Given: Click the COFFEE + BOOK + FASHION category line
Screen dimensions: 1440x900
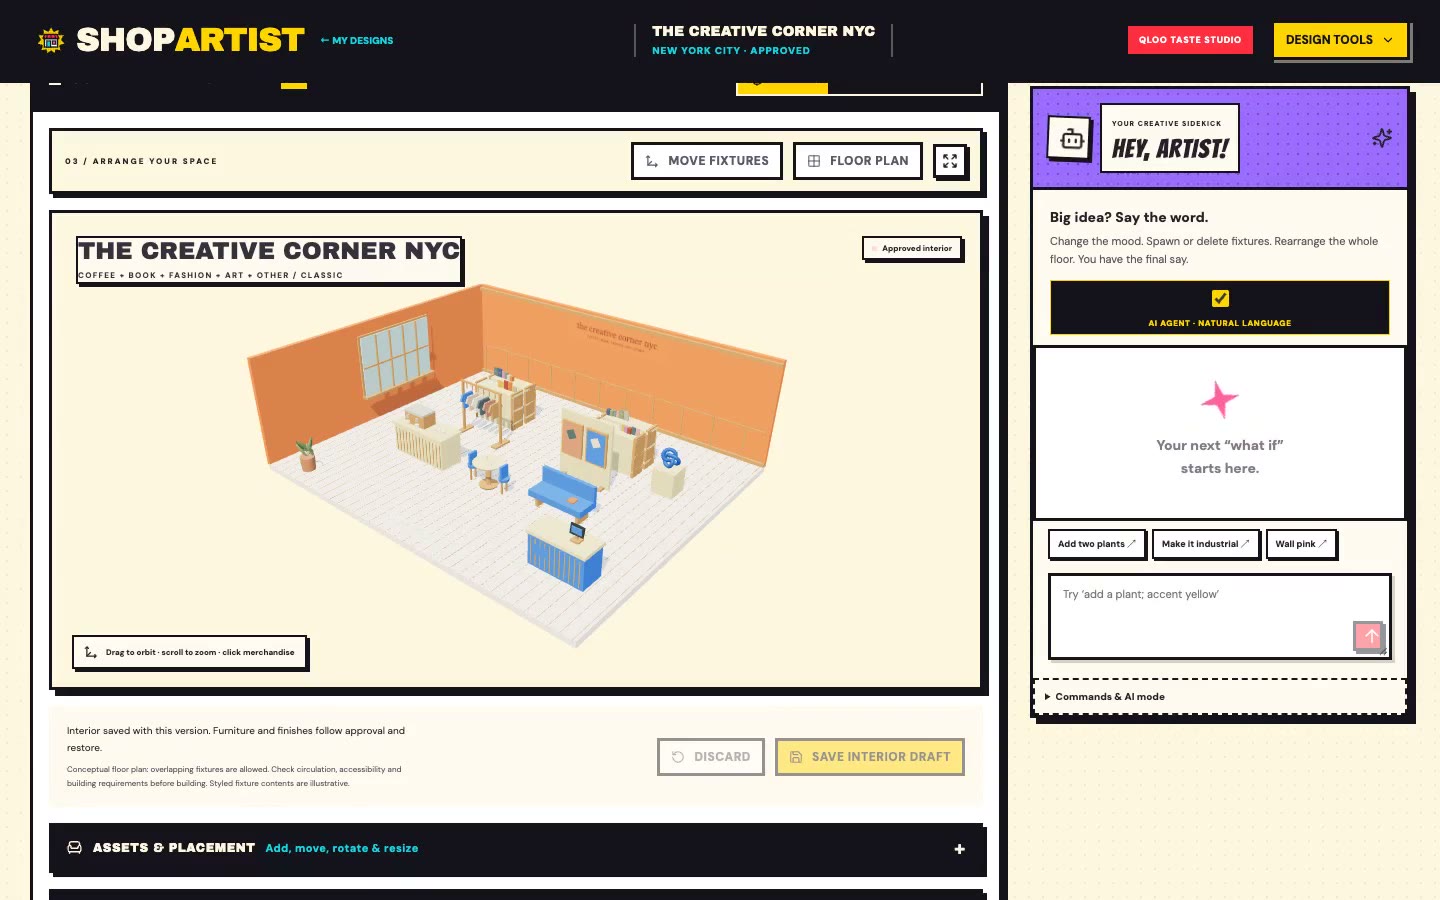Looking at the screenshot, I should tap(210, 275).
